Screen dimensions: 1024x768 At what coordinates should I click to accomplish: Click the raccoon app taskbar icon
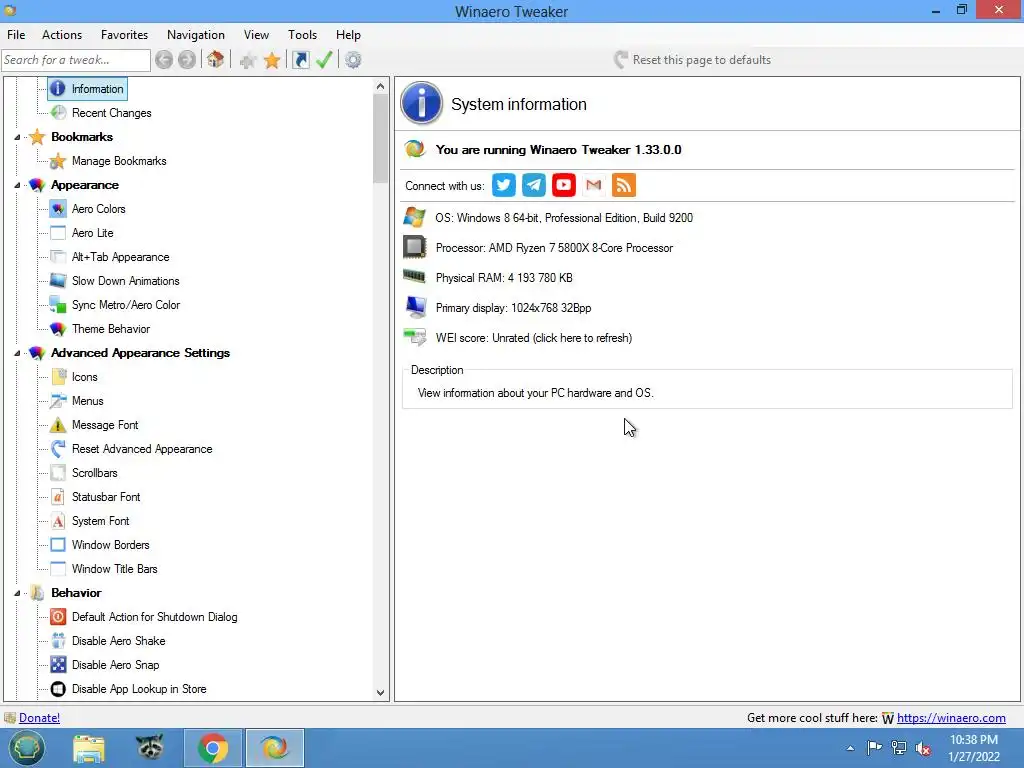[150, 748]
